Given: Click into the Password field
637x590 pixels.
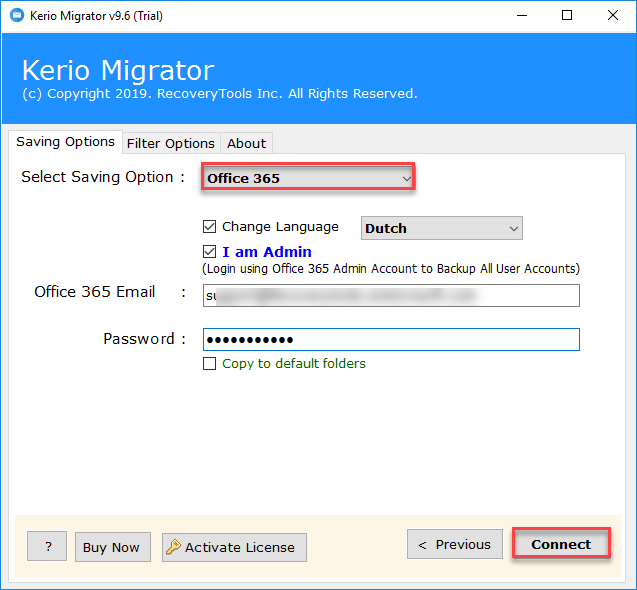Looking at the screenshot, I should (x=391, y=339).
